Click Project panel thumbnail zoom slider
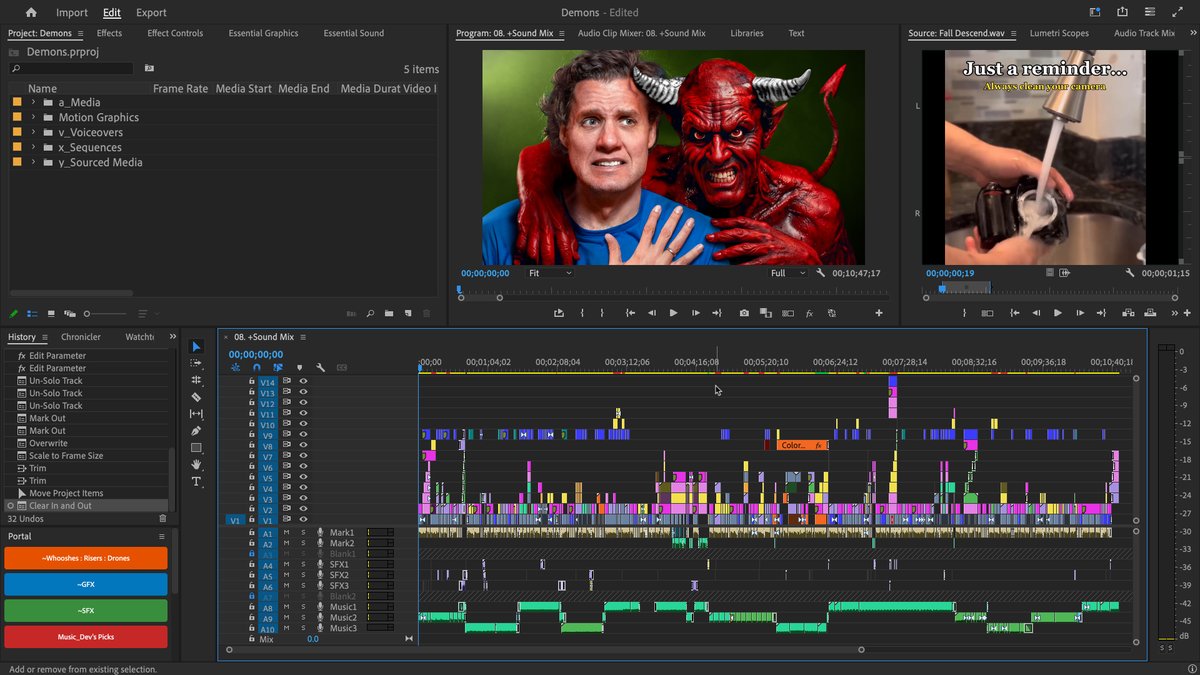The width and height of the screenshot is (1200, 675). (x=104, y=314)
